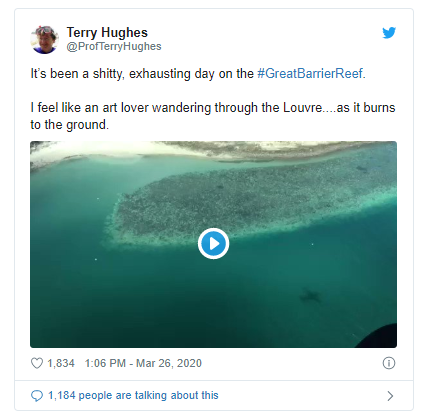The width and height of the screenshot is (423, 413).
Task: Open the #GreatBarrierReef hashtag link
Action: (310, 73)
